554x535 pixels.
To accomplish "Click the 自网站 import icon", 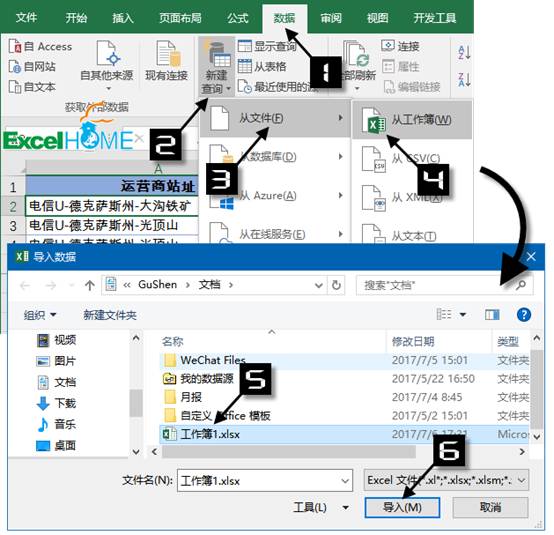I will coord(15,66).
